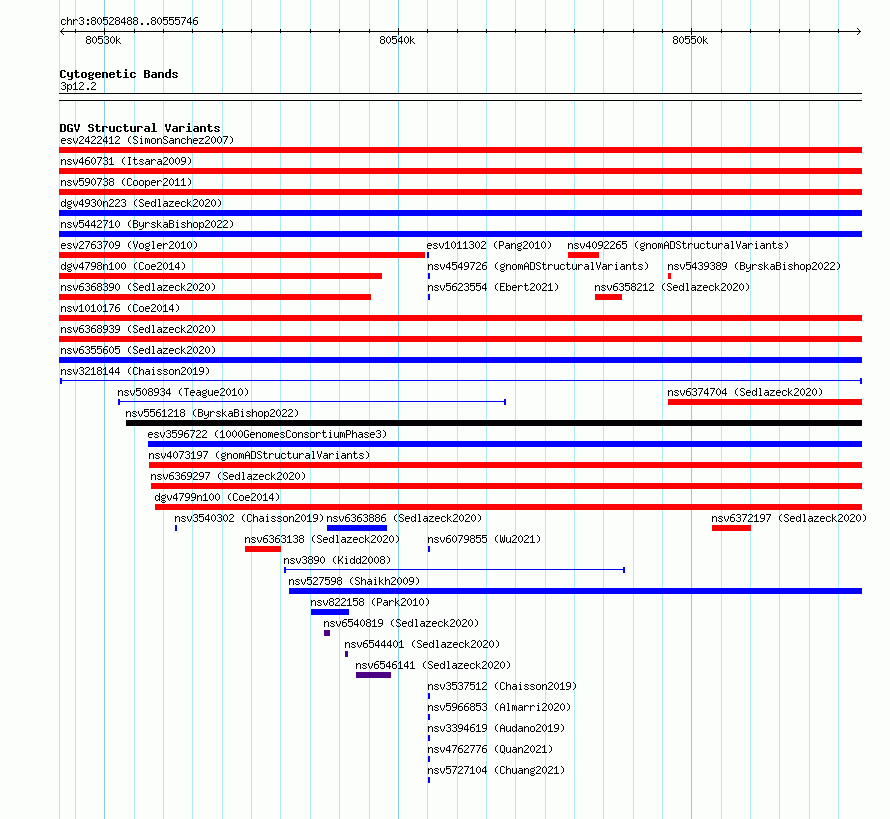
Task: Select the nsv460731 (Itsara2009) red bar label
Action: 126,161
